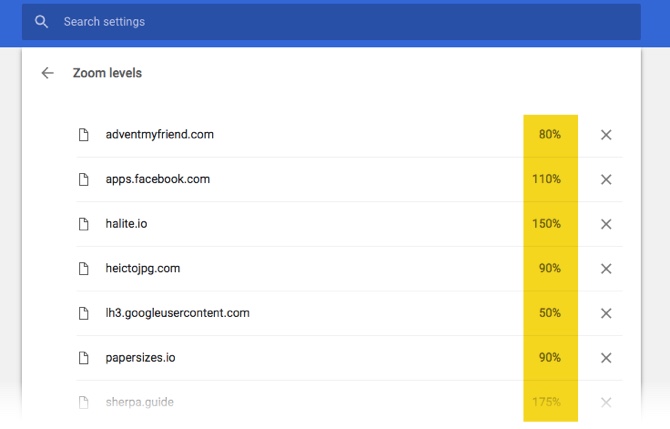Select the apps.facebook.com entry text

[x=158, y=179]
